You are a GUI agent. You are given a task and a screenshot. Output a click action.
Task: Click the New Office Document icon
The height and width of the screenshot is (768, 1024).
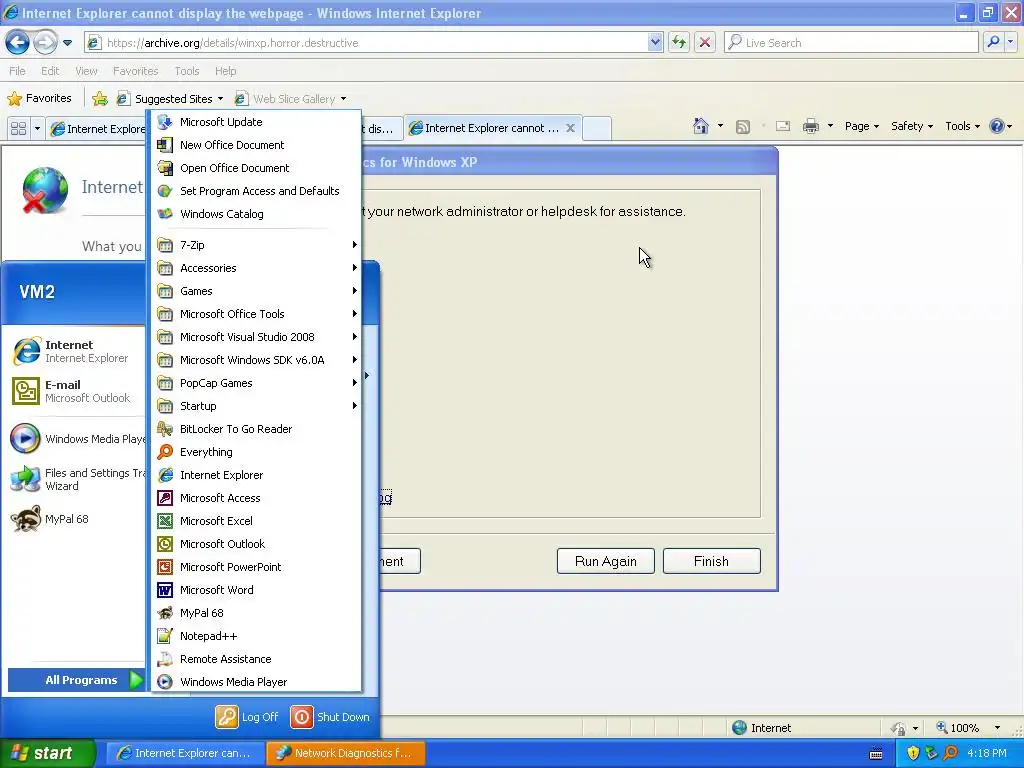pyautogui.click(x=165, y=145)
